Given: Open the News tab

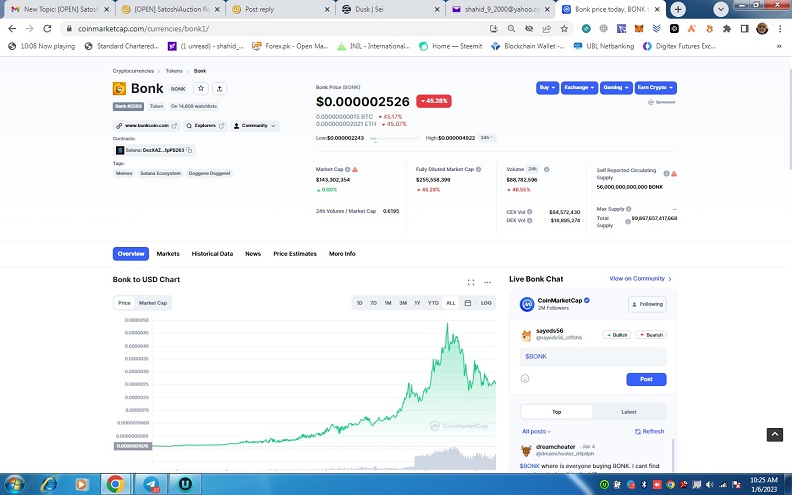Looking at the screenshot, I should (x=253, y=254).
